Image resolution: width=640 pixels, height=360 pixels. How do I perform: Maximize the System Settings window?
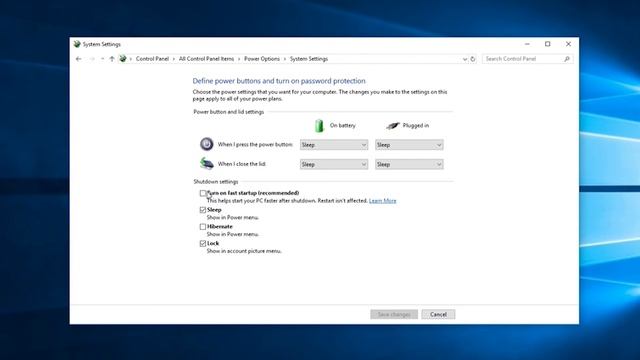point(548,44)
